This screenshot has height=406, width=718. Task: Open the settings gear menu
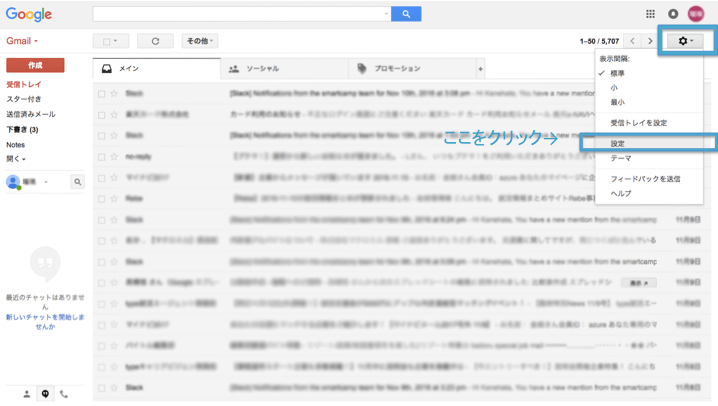tap(685, 41)
